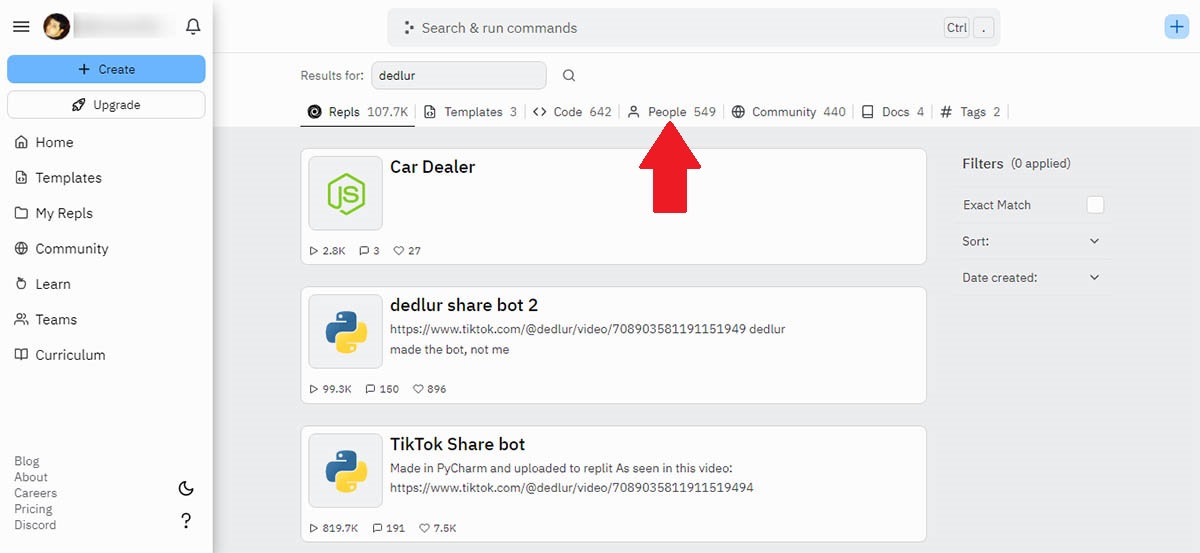Click likes heart on dedlur share bot 2
The height and width of the screenshot is (553, 1200).
pyautogui.click(x=420, y=389)
